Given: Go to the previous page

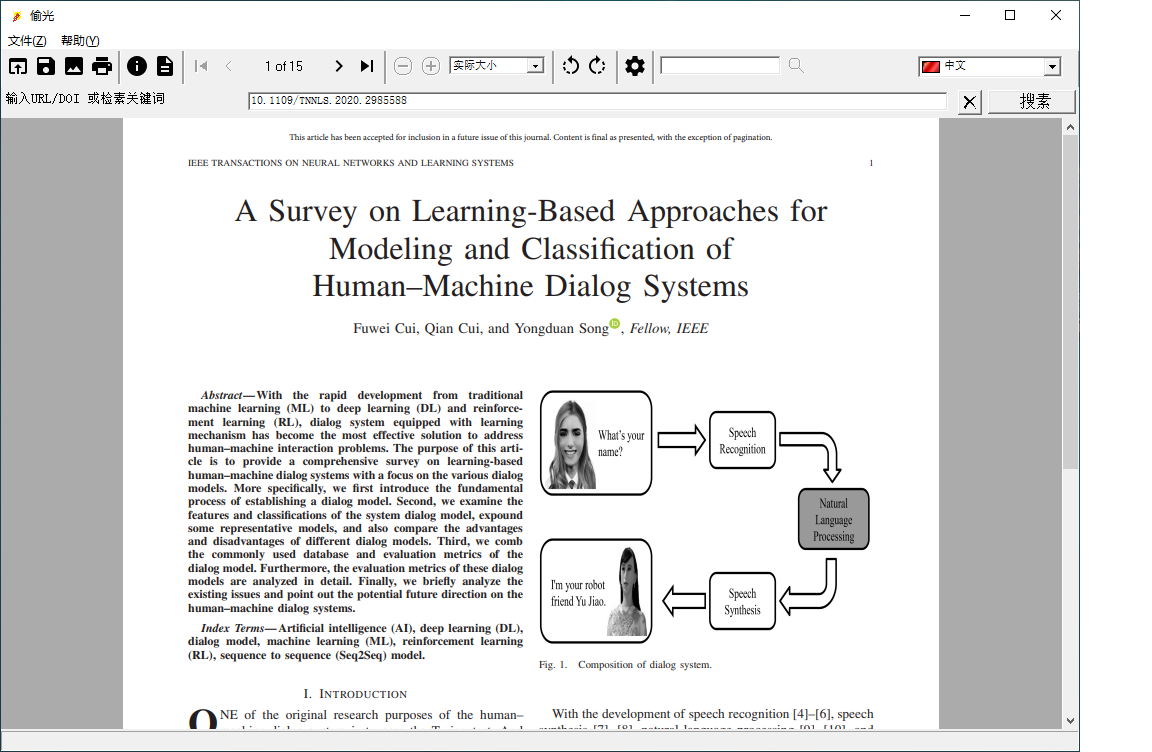Looking at the screenshot, I should click(x=228, y=66).
